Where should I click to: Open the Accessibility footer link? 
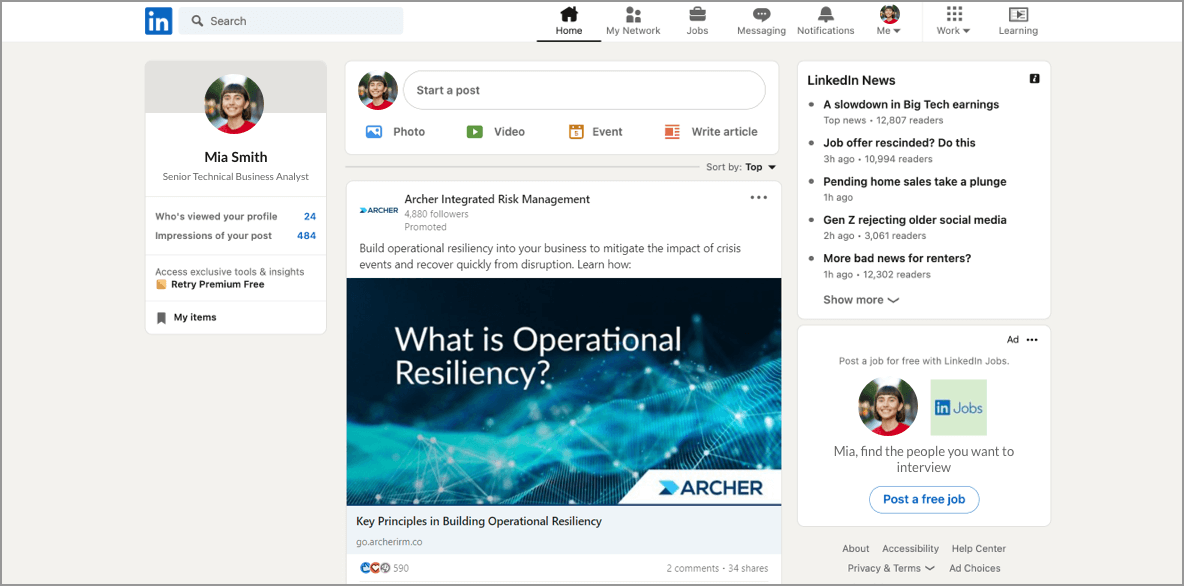(911, 549)
